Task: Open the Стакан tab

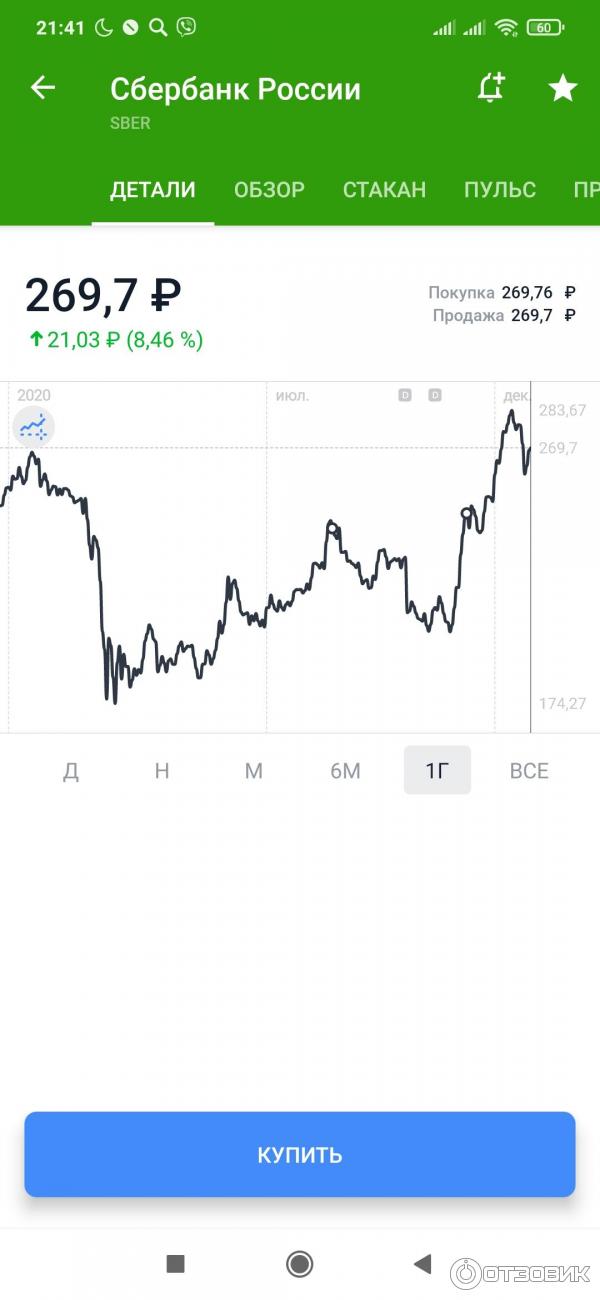Action: pyautogui.click(x=384, y=190)
